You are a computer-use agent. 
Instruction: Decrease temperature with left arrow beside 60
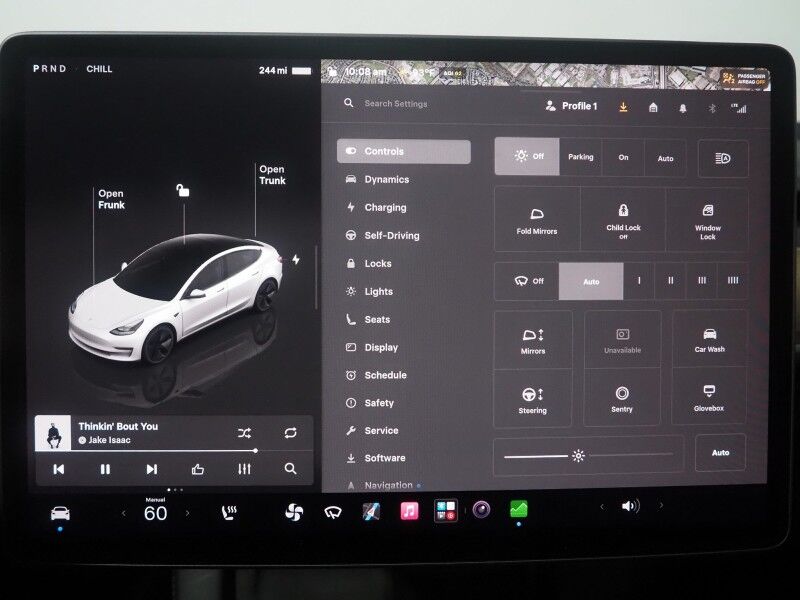(123, 513)
